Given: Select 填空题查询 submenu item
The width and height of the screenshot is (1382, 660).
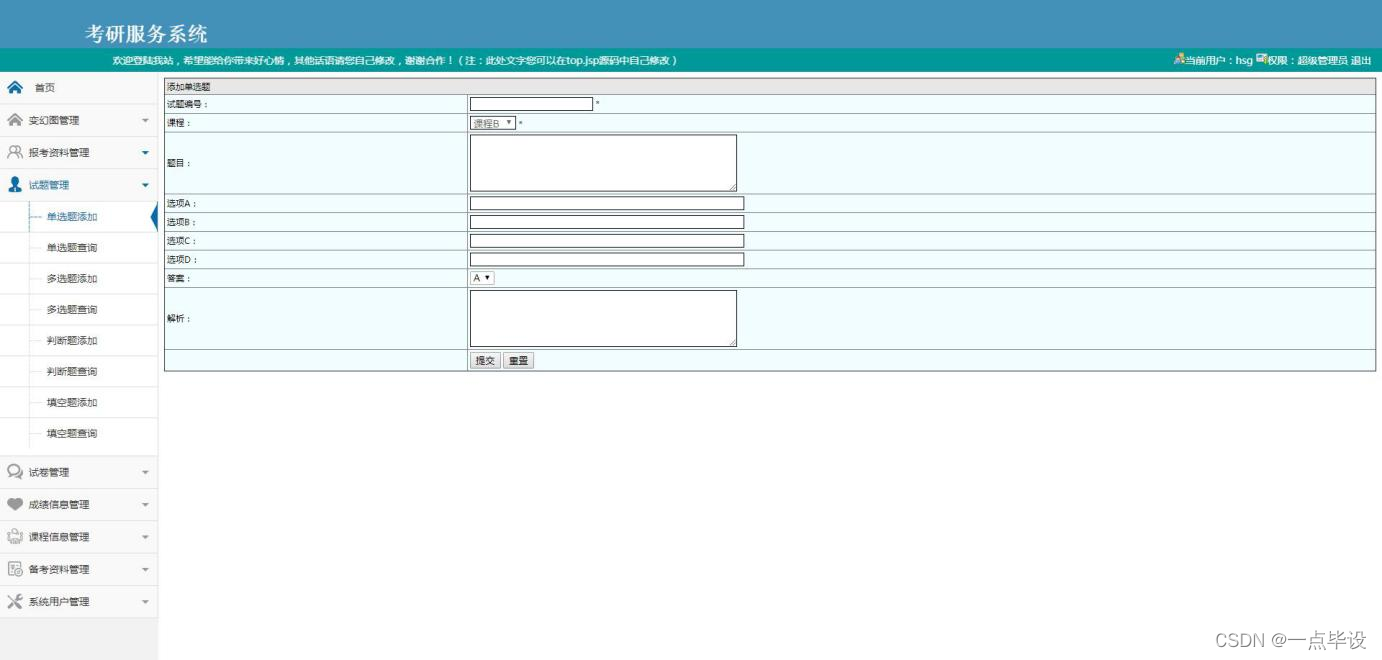Looking at the screenshot, I should click(x=72, y=434).
